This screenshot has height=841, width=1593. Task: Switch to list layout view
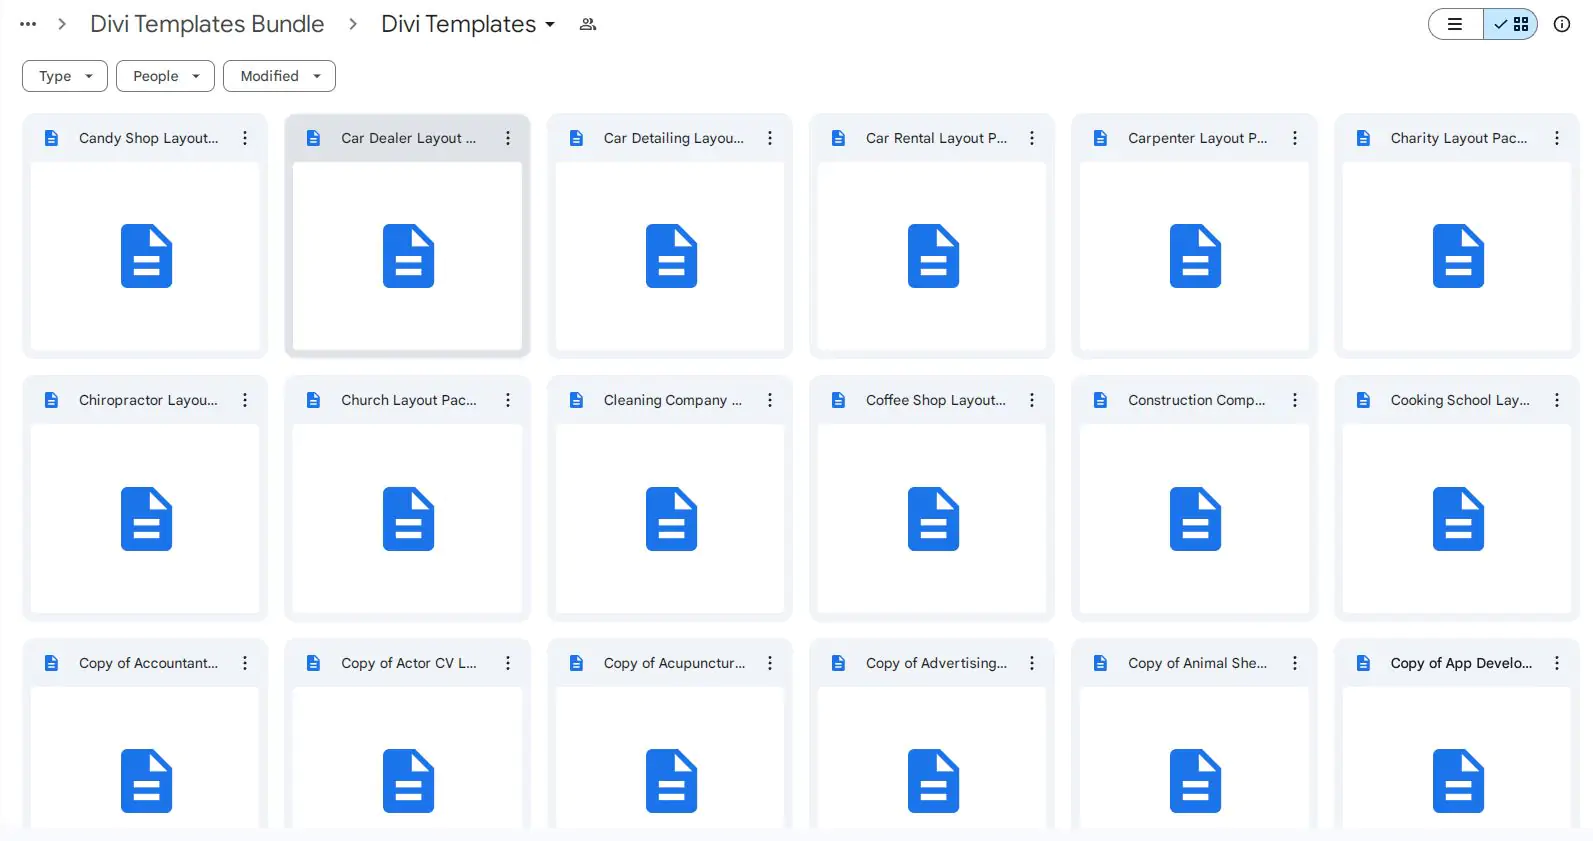(1456, 24)
